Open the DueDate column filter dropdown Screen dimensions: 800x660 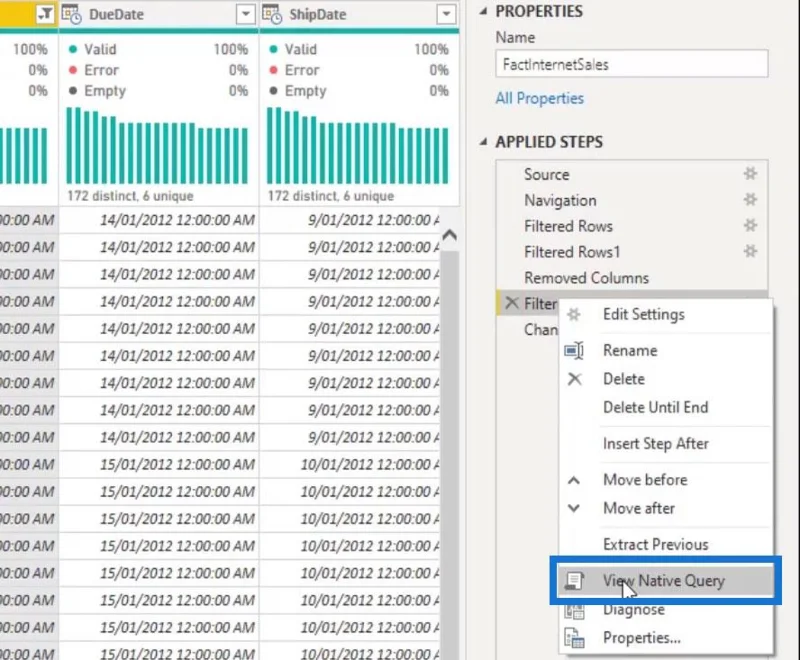click(x=245, y=14)
